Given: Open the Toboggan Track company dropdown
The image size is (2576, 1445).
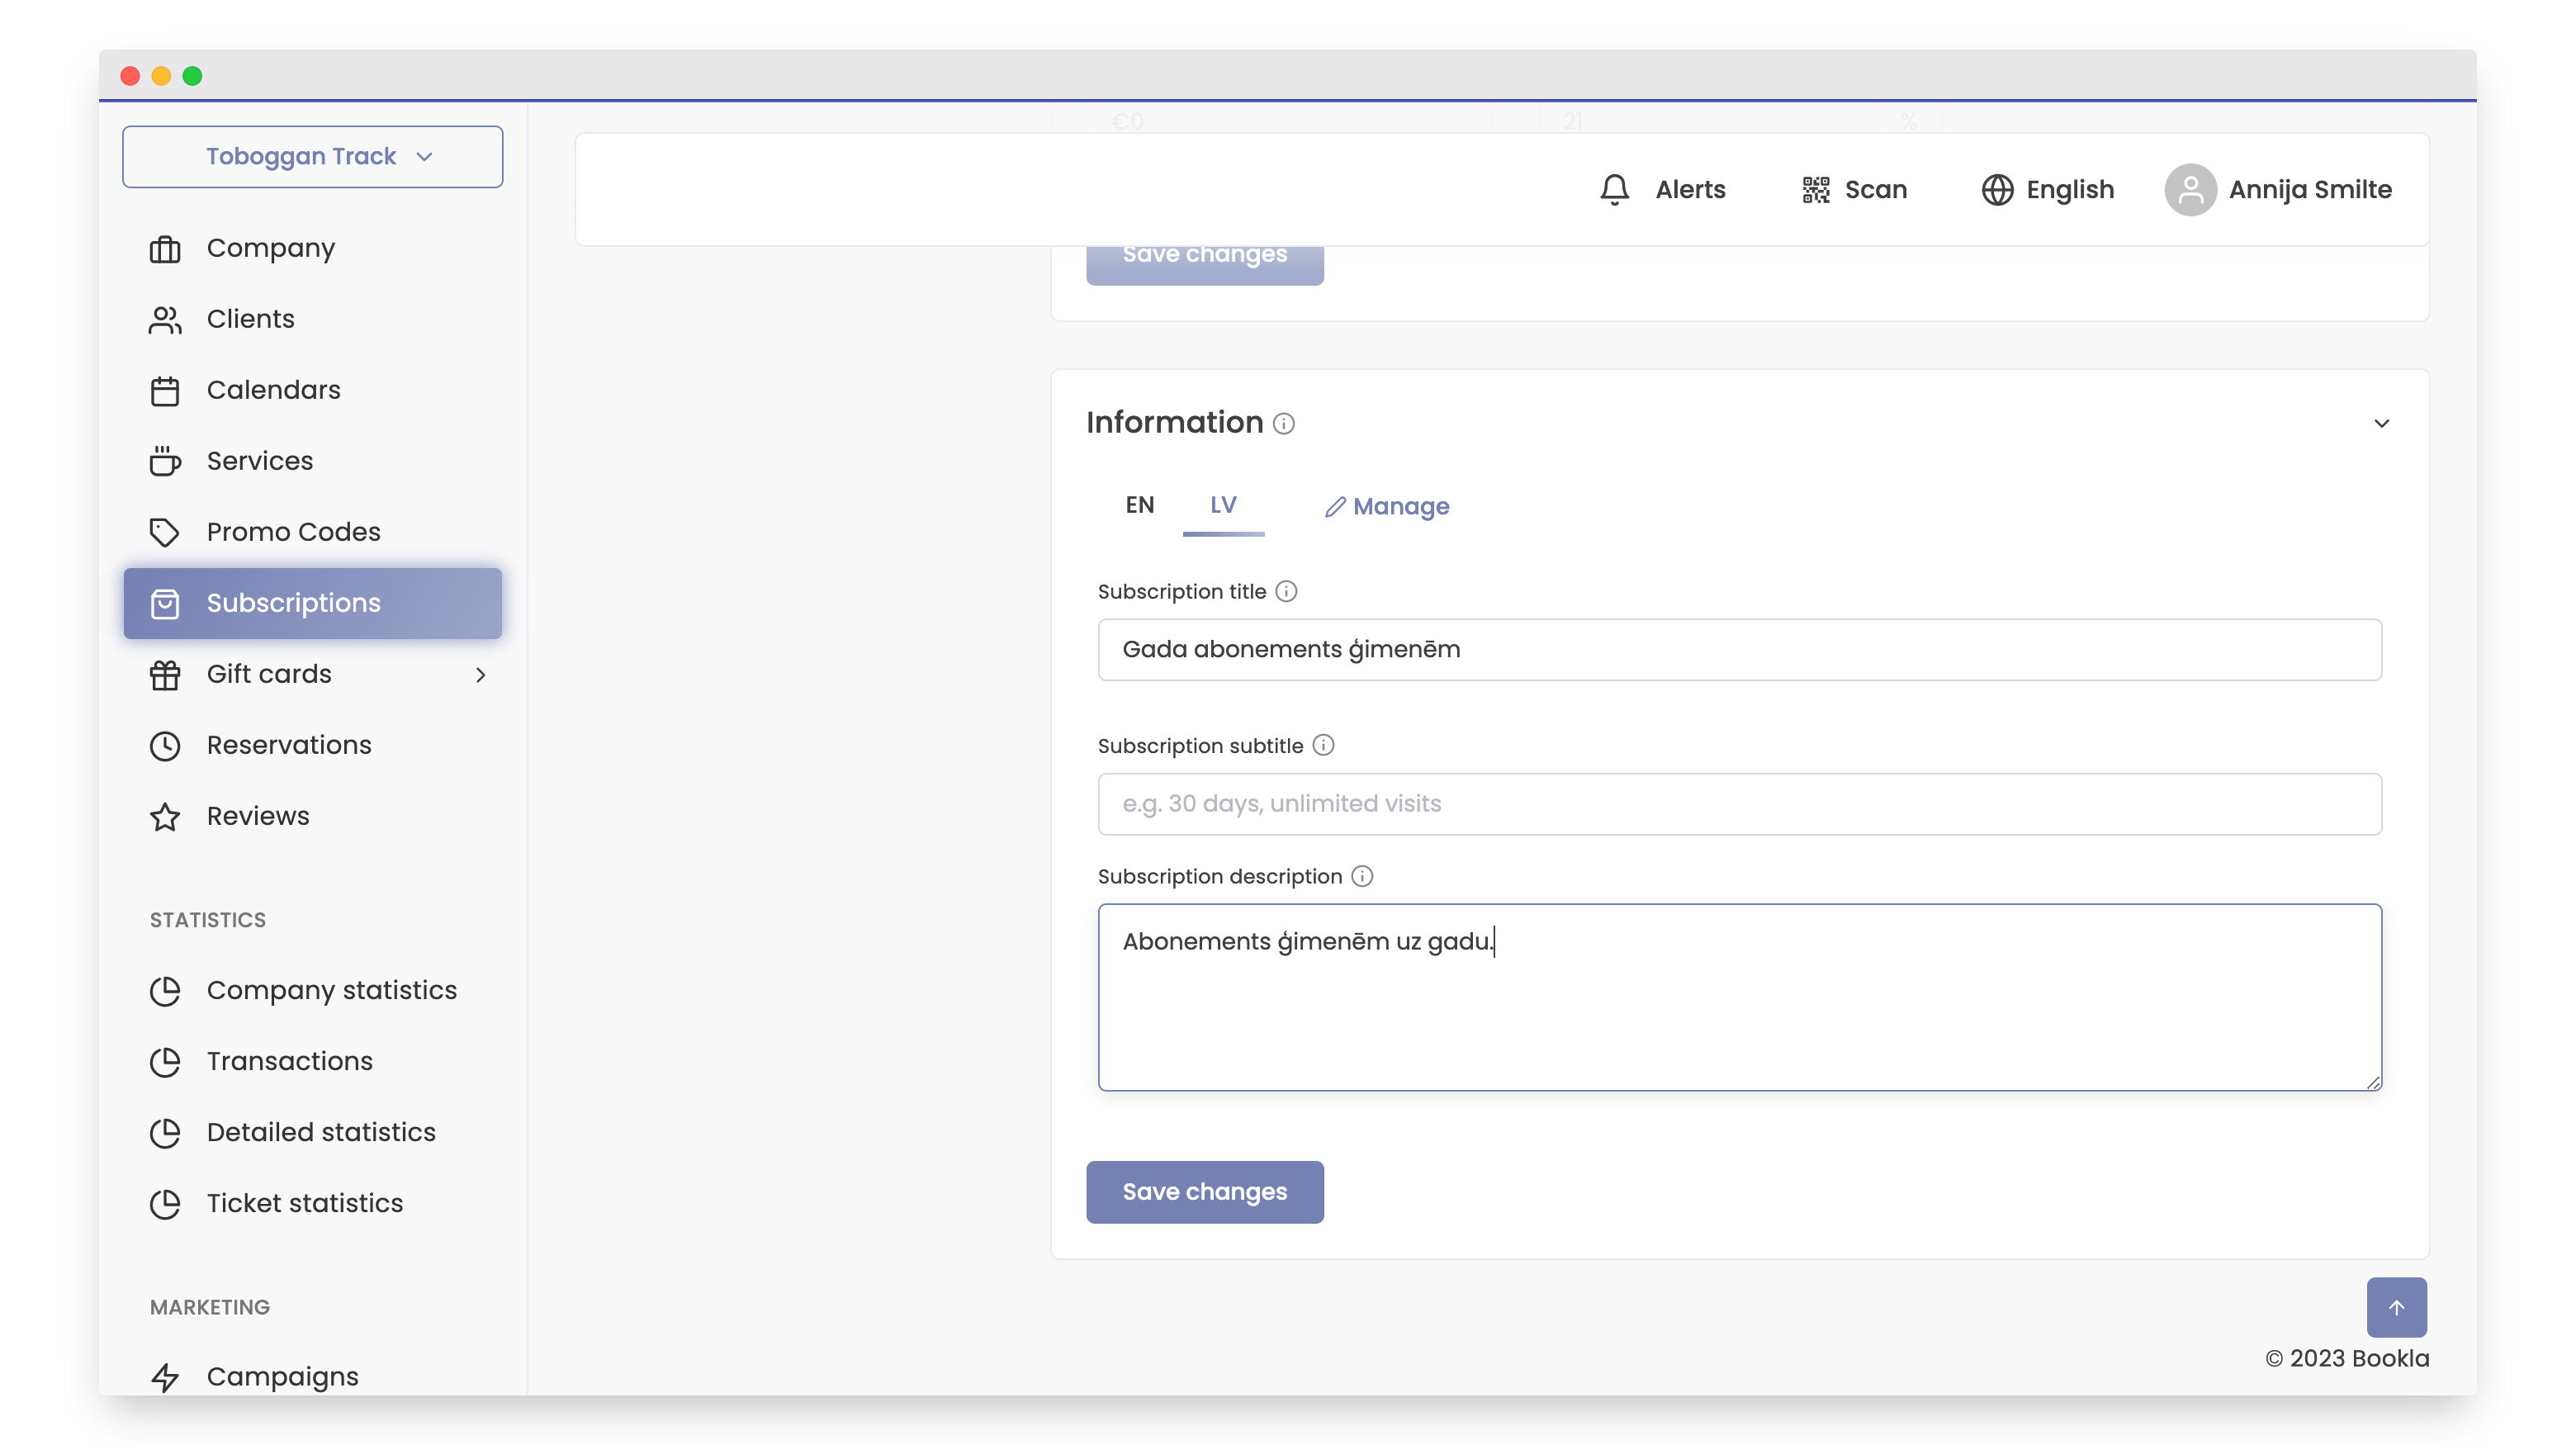Looking at the screenshot, I should (312, 156).
